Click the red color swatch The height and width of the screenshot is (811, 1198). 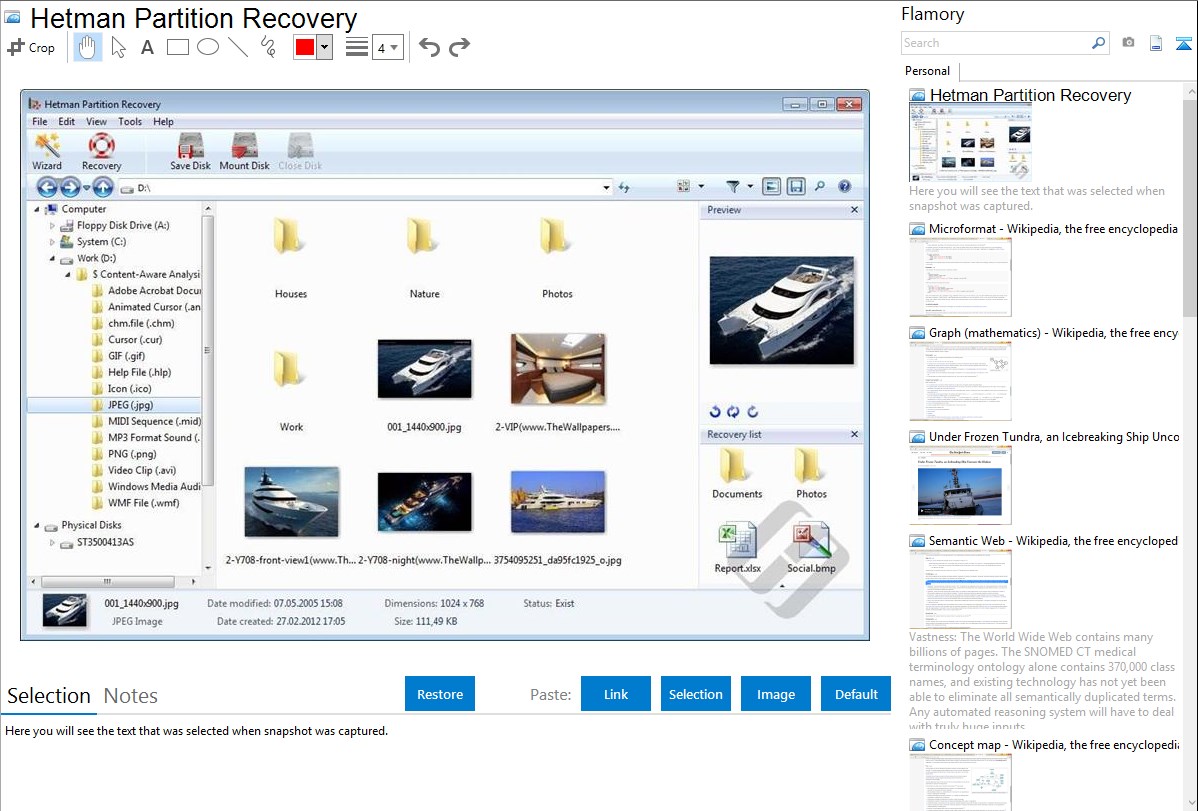tap(305, 48)
